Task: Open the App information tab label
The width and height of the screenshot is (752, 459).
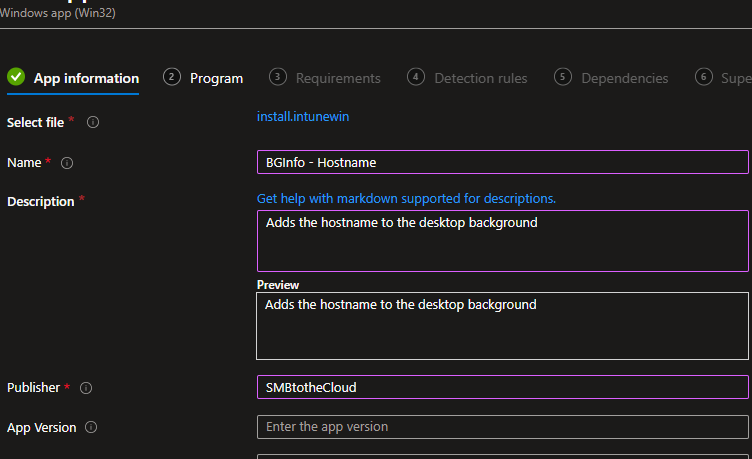Action: tap(86, 78)
